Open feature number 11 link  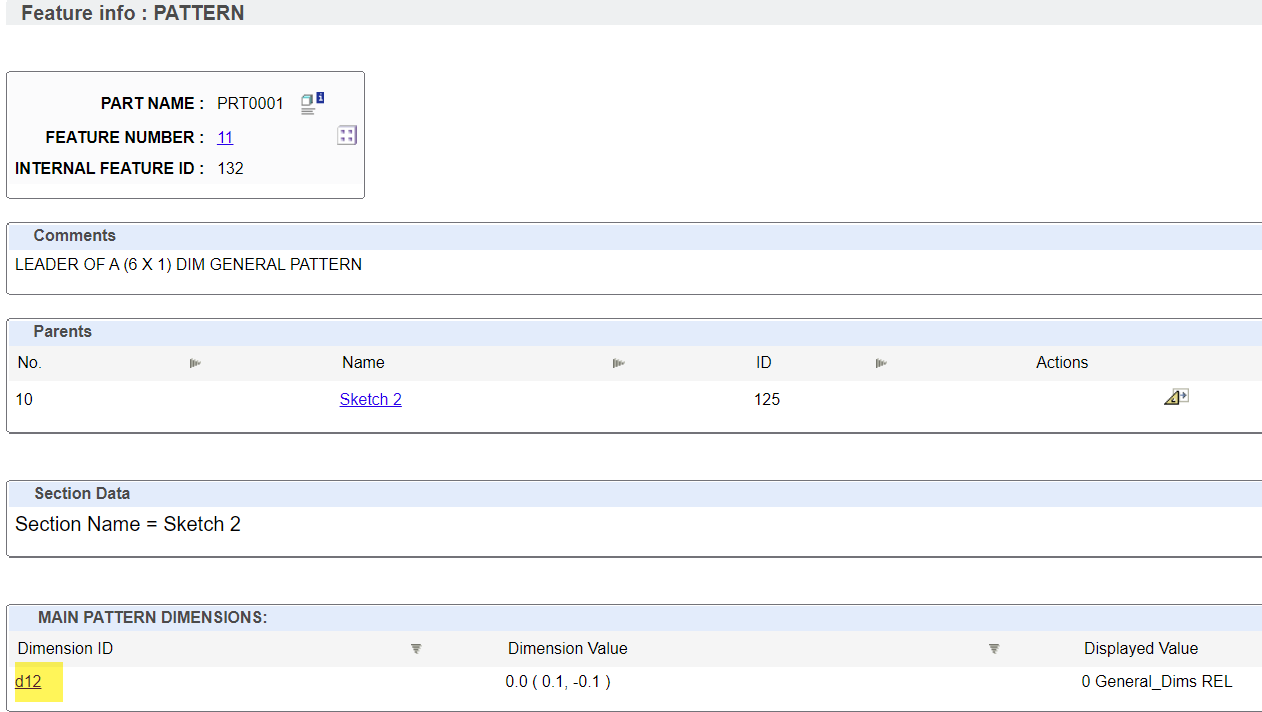(224, 137)
